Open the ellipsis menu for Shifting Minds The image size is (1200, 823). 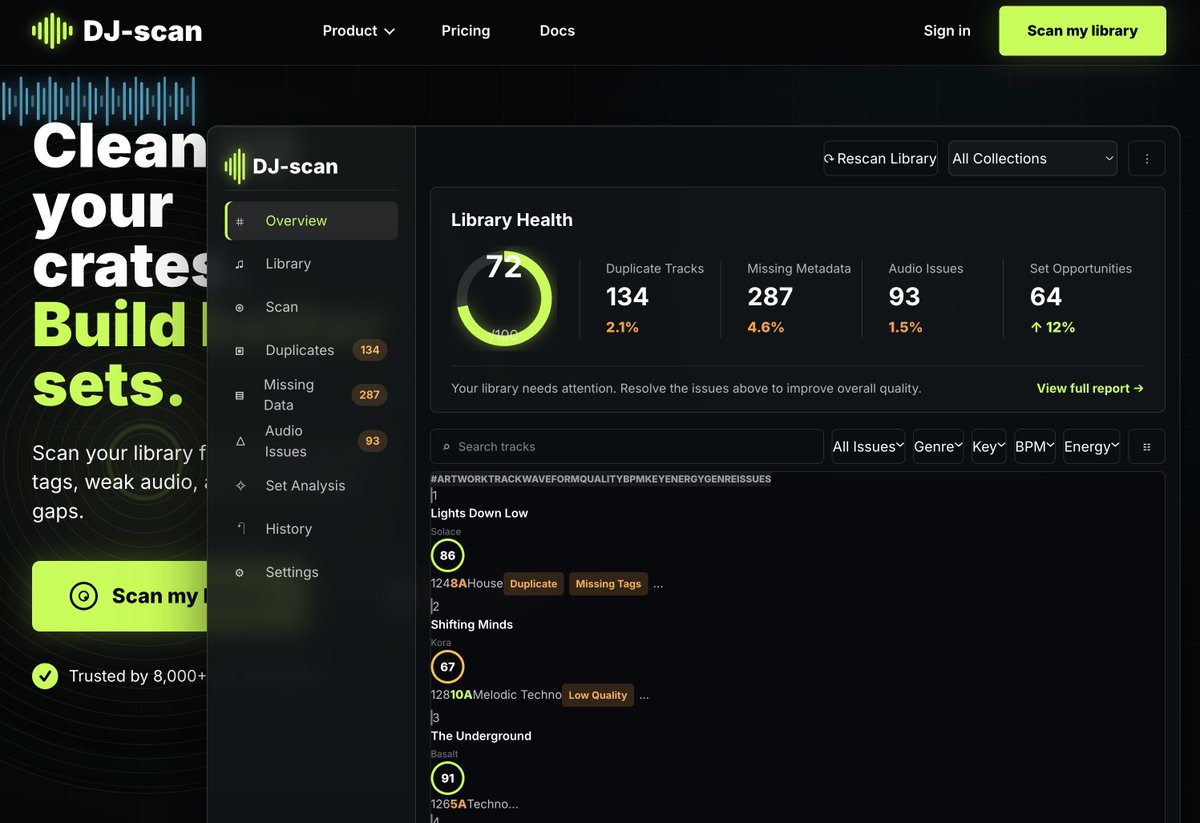coord(644,695)
